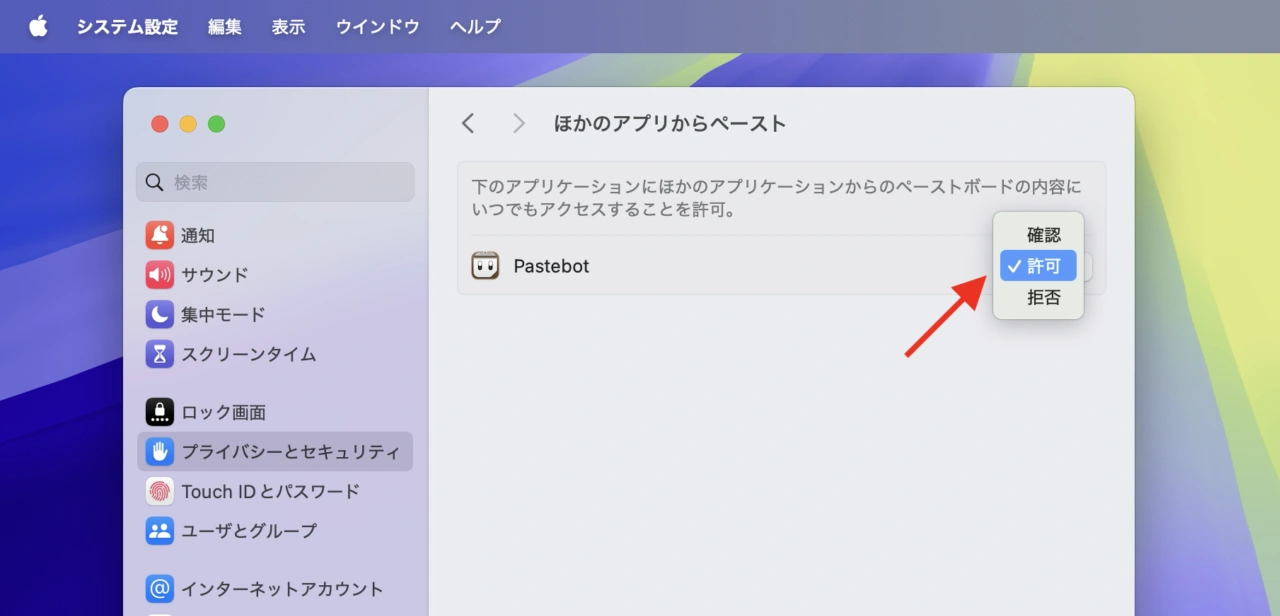
Task: Click the Sound speaker icon
Action: tap(159, 275)
